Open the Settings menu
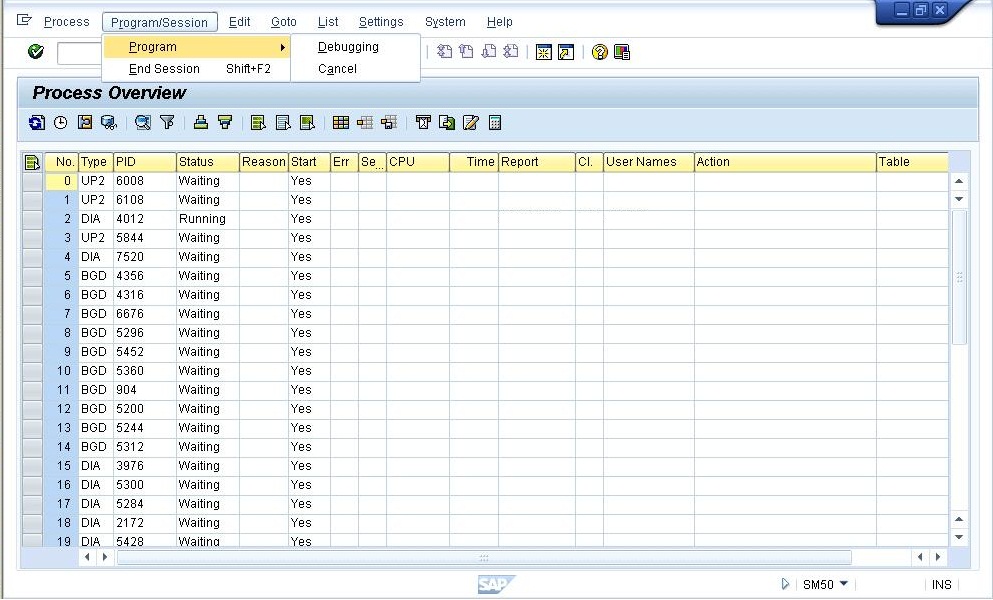This screenshot has width=993, height=600. click(x=381, y=21)
